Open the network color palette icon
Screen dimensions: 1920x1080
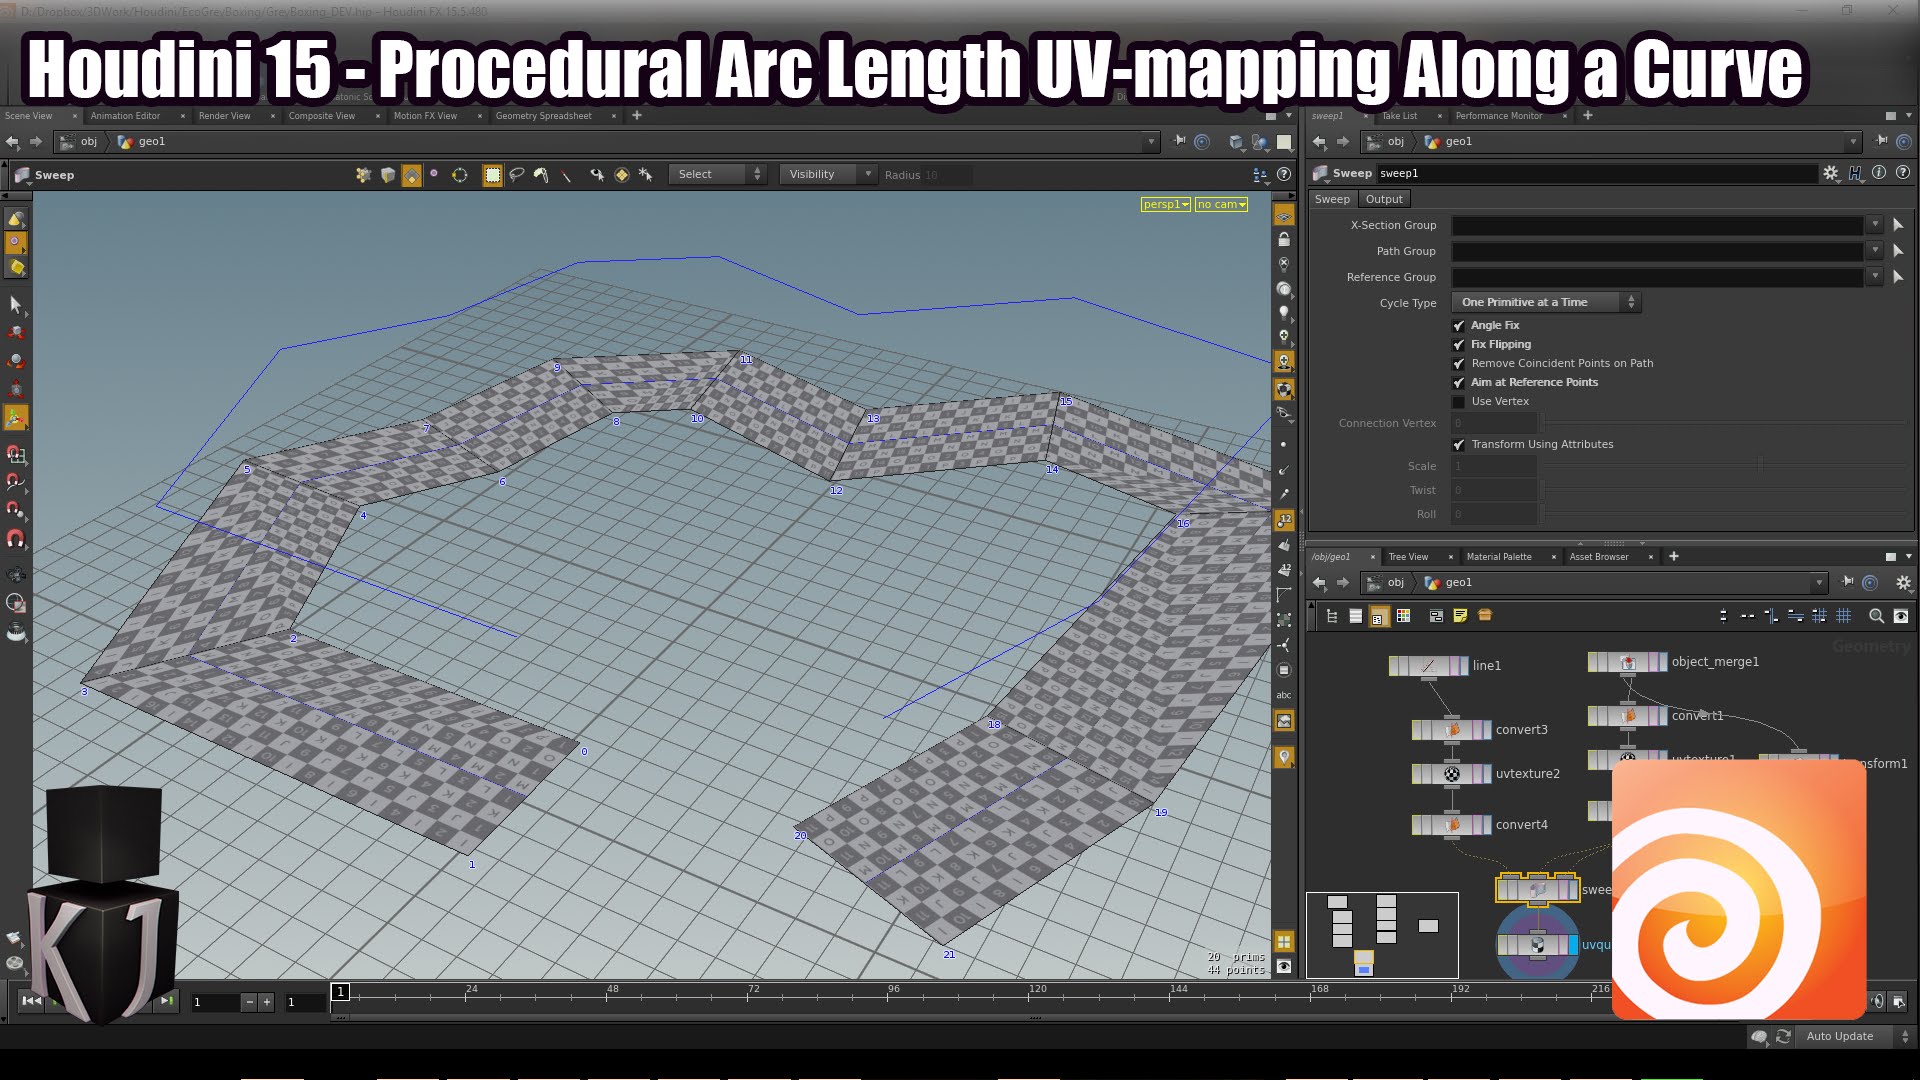coord(1403,616)
